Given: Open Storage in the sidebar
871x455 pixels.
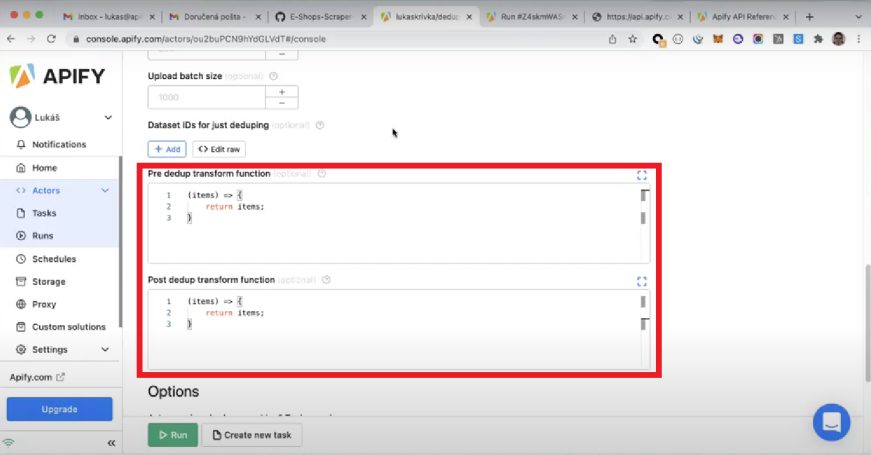Looking at the screenshot, I should pyautogui.click(x=48, y=282).
